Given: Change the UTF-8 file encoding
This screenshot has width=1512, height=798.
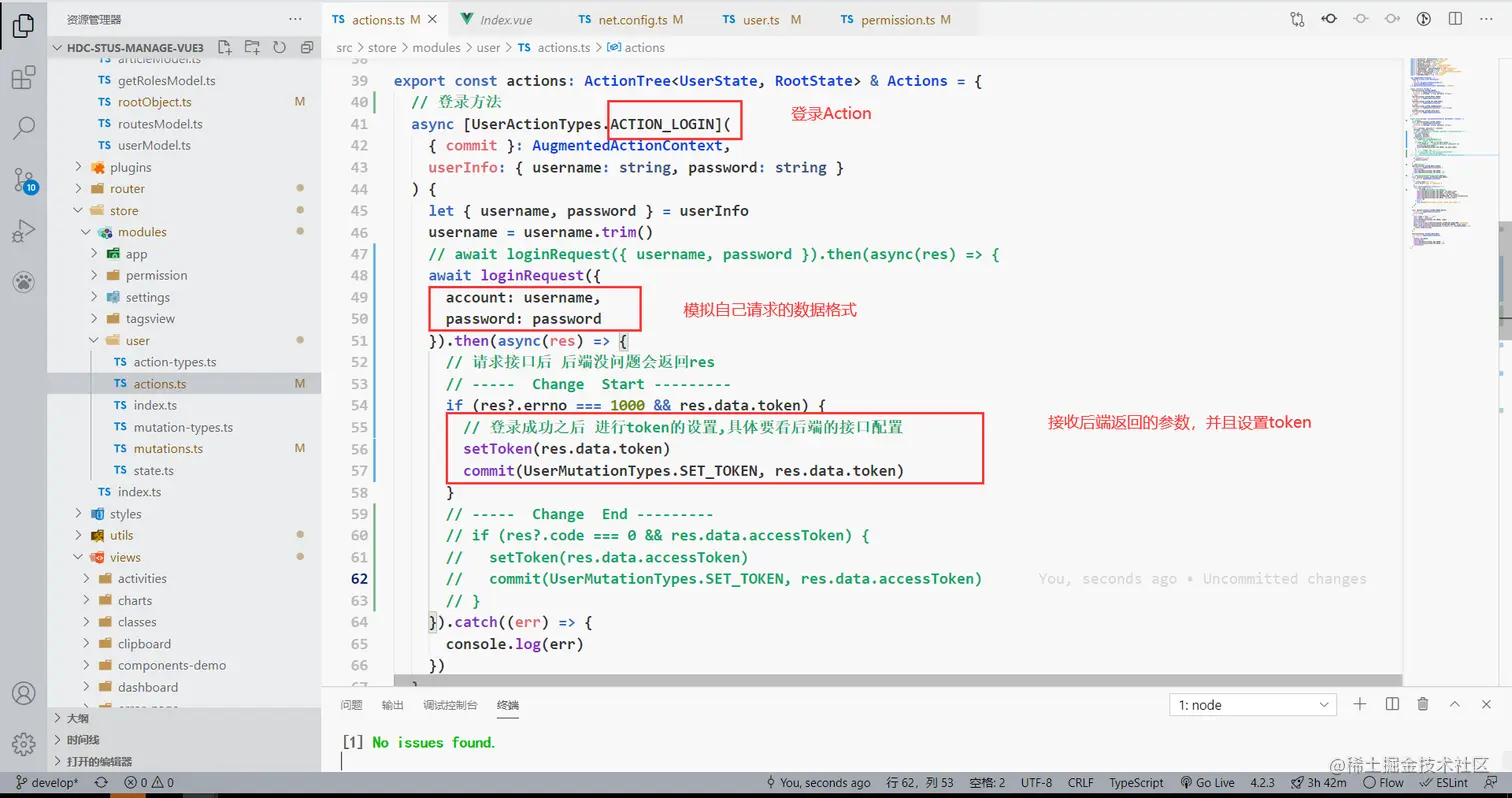Looking at the screenshot, I should point(1036,783).
